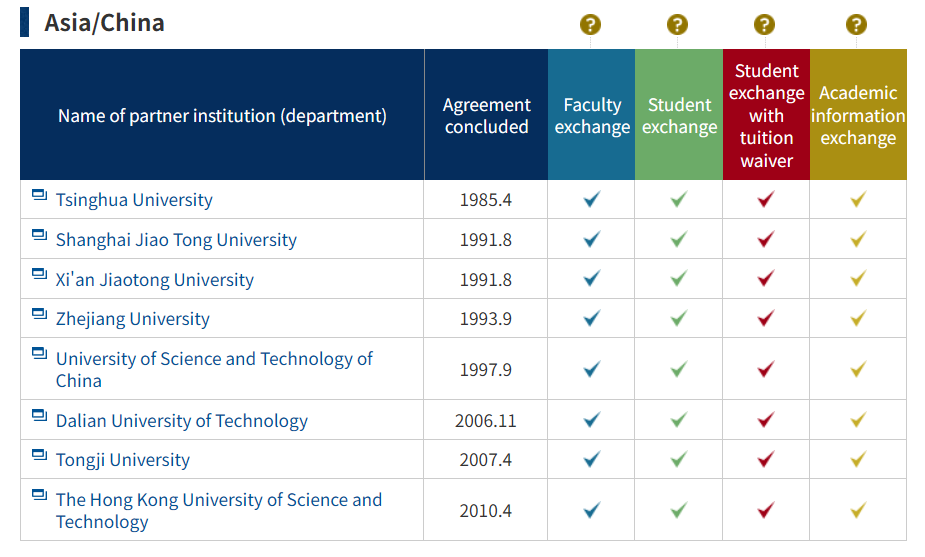This screenshot has height=557, width=925.
Task: Click the Academic information exchange header
Action: tap(858, 115)
